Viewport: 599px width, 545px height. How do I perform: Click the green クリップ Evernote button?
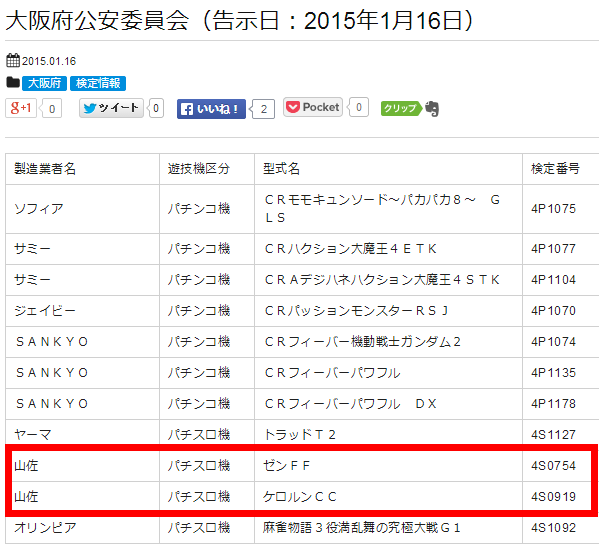tap(401, 108)
